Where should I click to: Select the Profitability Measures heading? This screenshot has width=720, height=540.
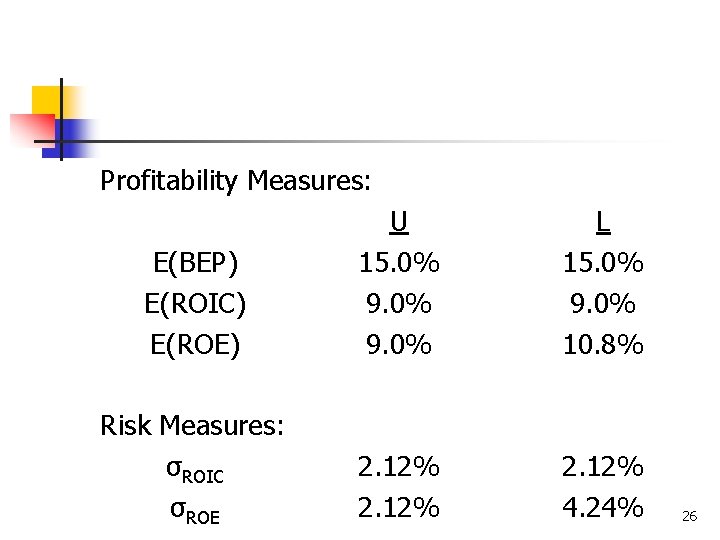(x=236, y=181)
